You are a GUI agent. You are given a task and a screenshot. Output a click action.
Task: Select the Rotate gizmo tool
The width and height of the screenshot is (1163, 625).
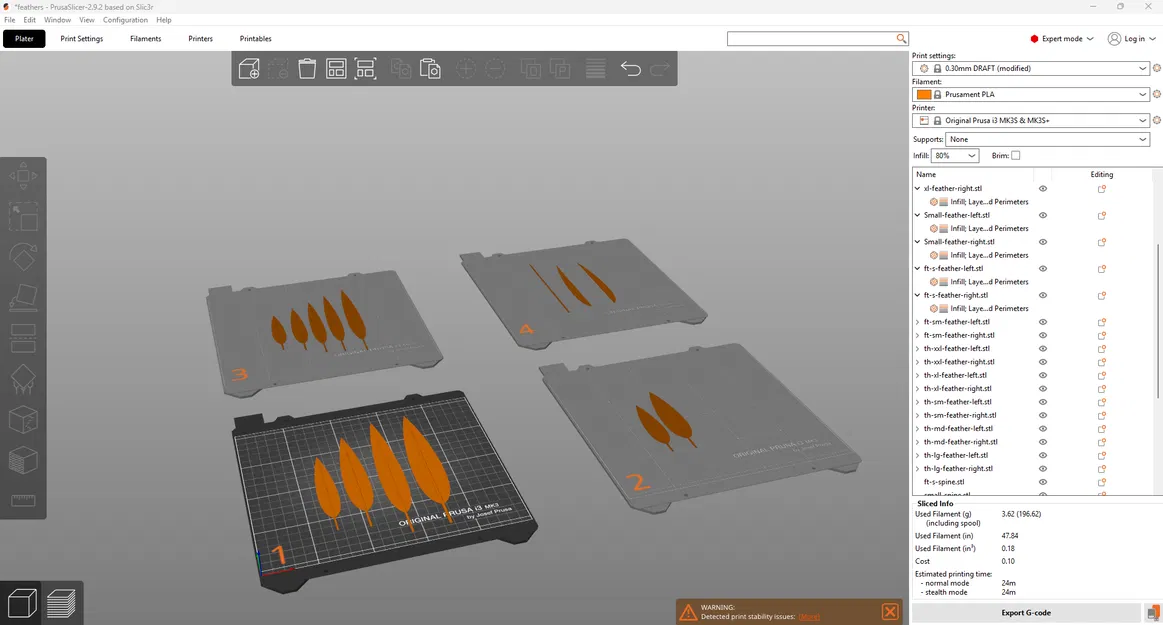[23, 257]
